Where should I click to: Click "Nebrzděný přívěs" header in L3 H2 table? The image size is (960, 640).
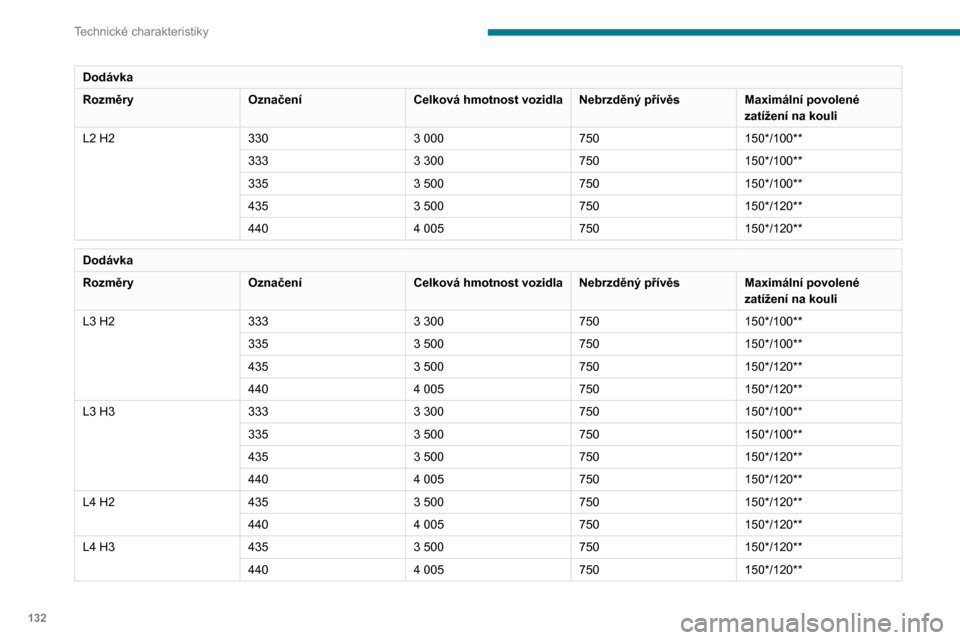click(x=629, y=283)
